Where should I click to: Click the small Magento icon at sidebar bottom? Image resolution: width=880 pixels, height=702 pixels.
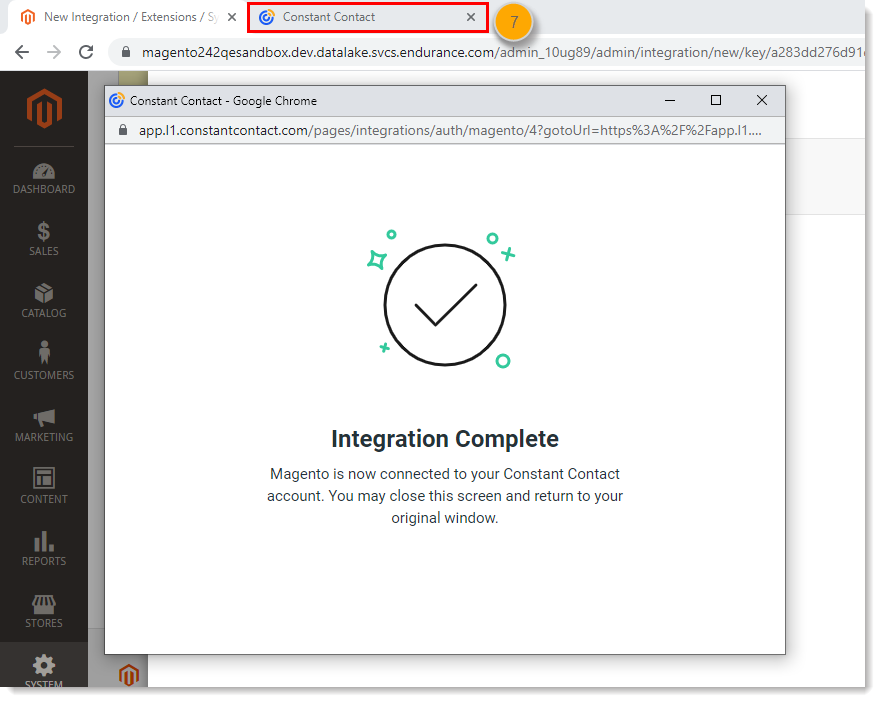pyautogui.click(x=128, y=675)
